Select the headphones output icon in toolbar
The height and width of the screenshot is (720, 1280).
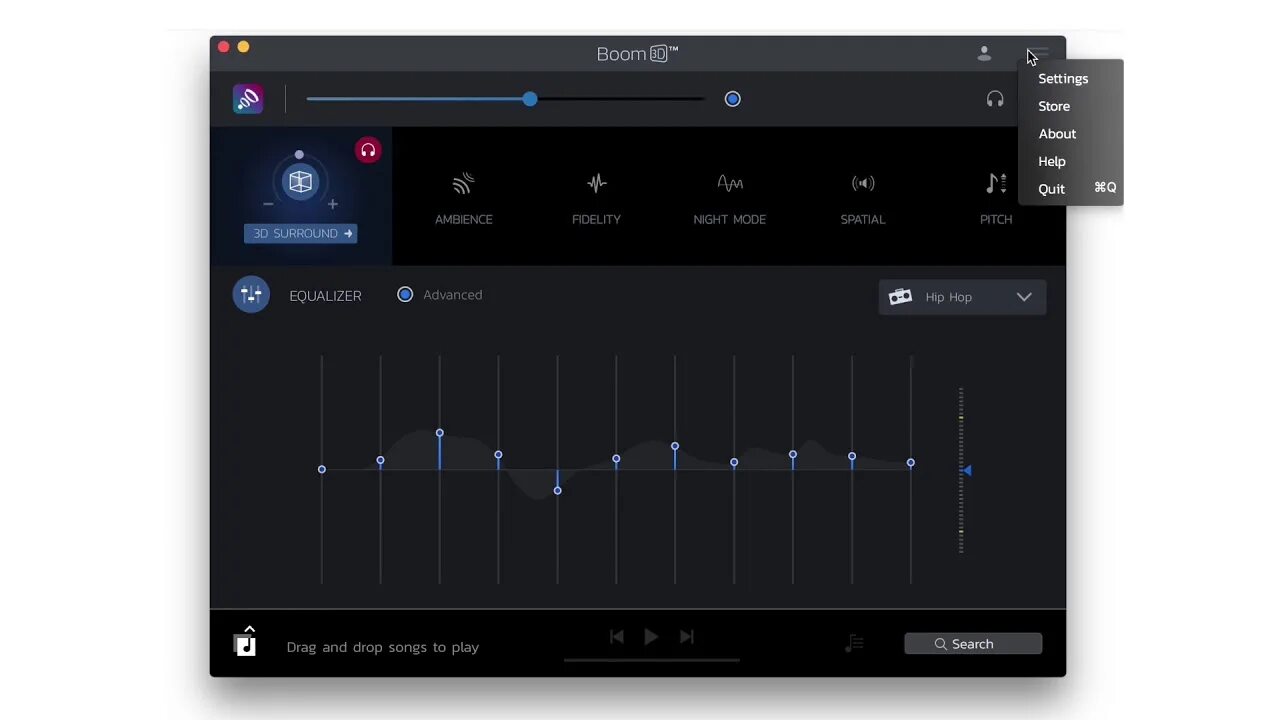pyautogui.click(x=995, y=99)
